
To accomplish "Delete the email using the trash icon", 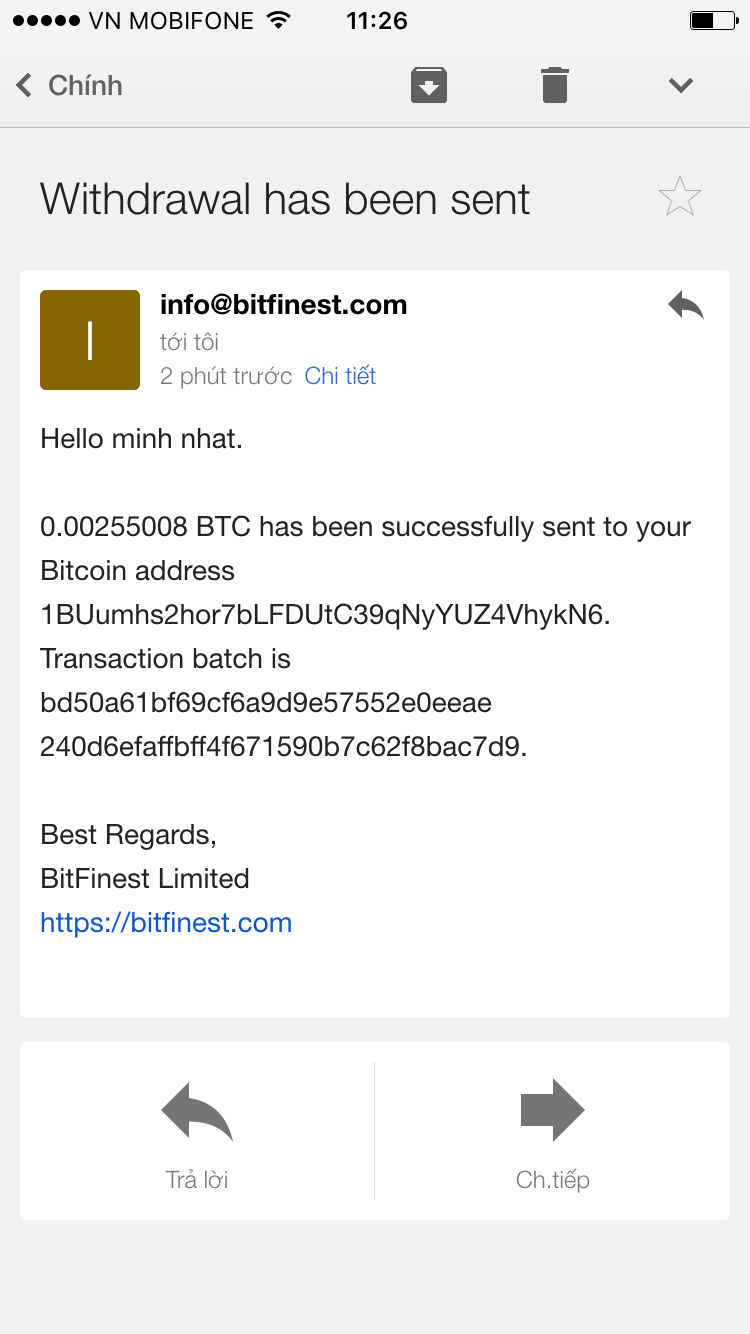I will [x=555, y=85].
